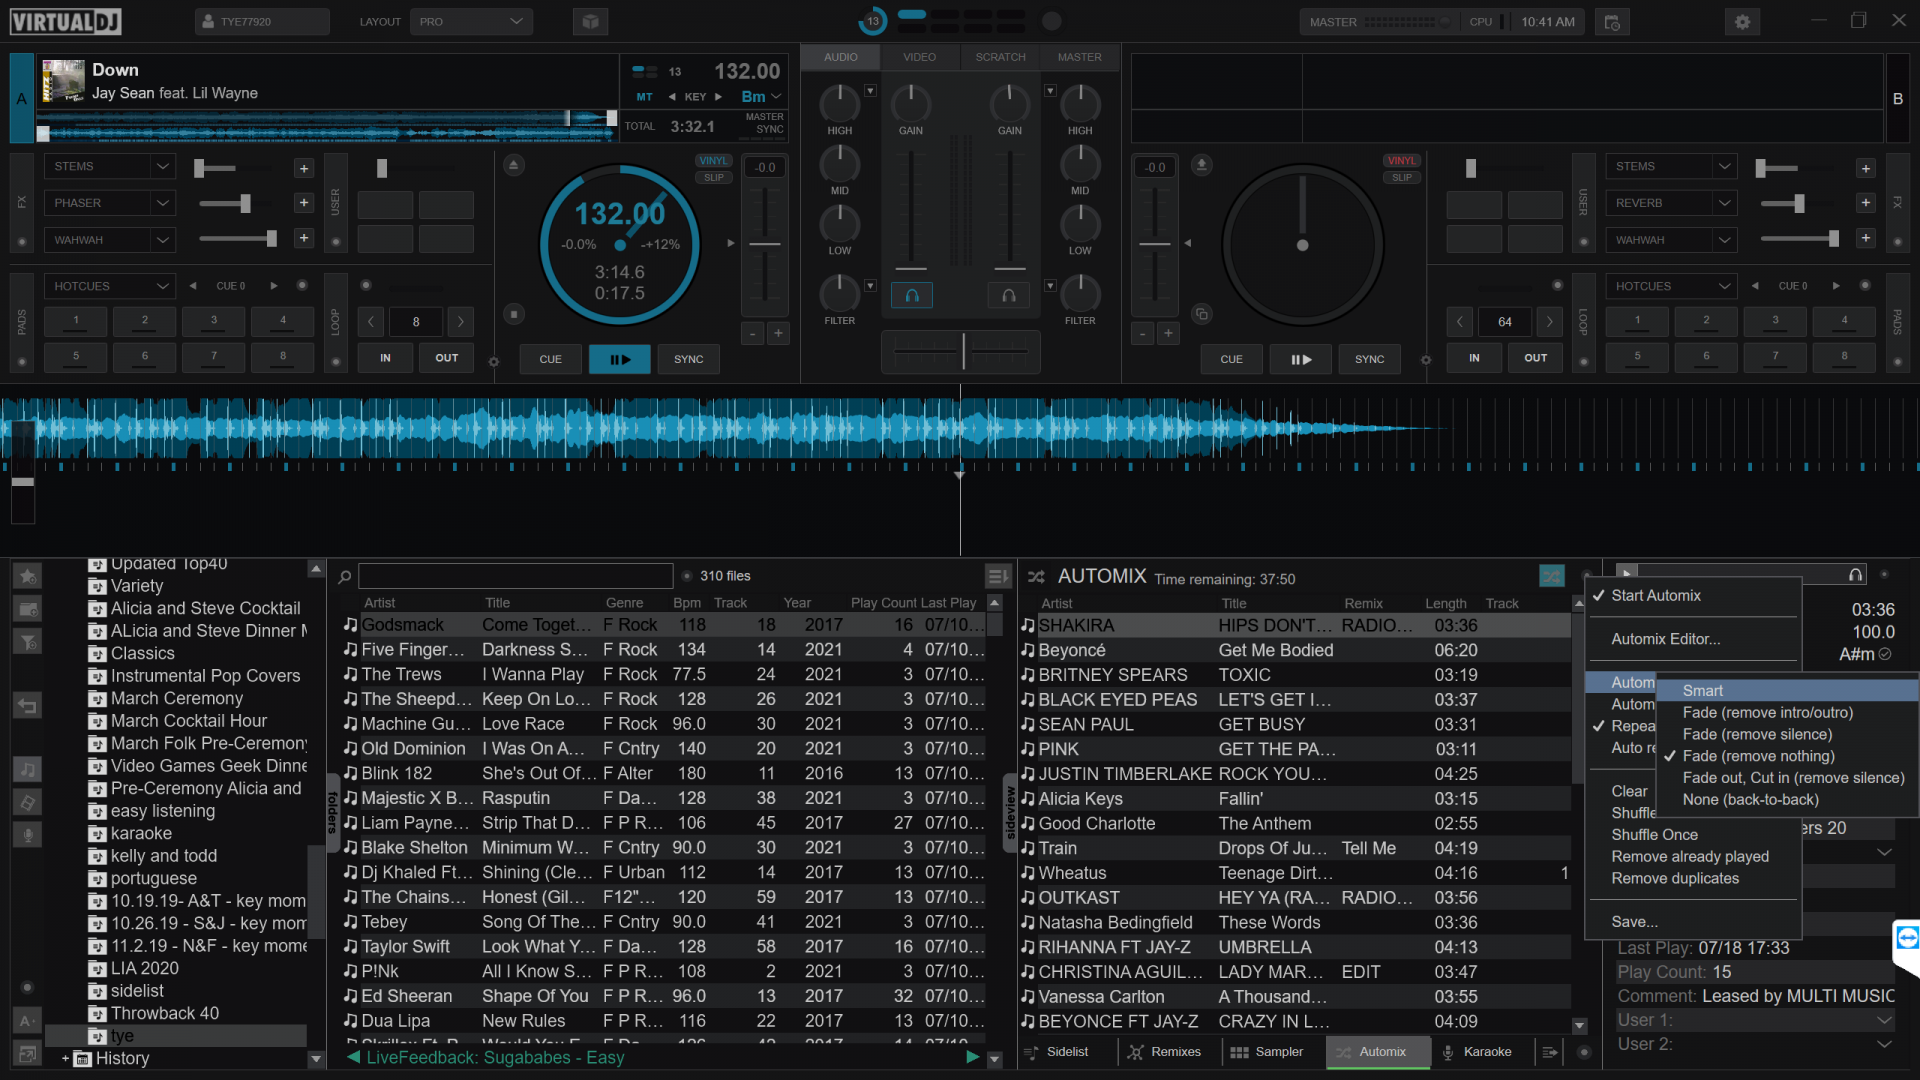1920x1080 pixels.
Task: Open left deck settings cog near CUE
Action: click(x=493, y=361)
